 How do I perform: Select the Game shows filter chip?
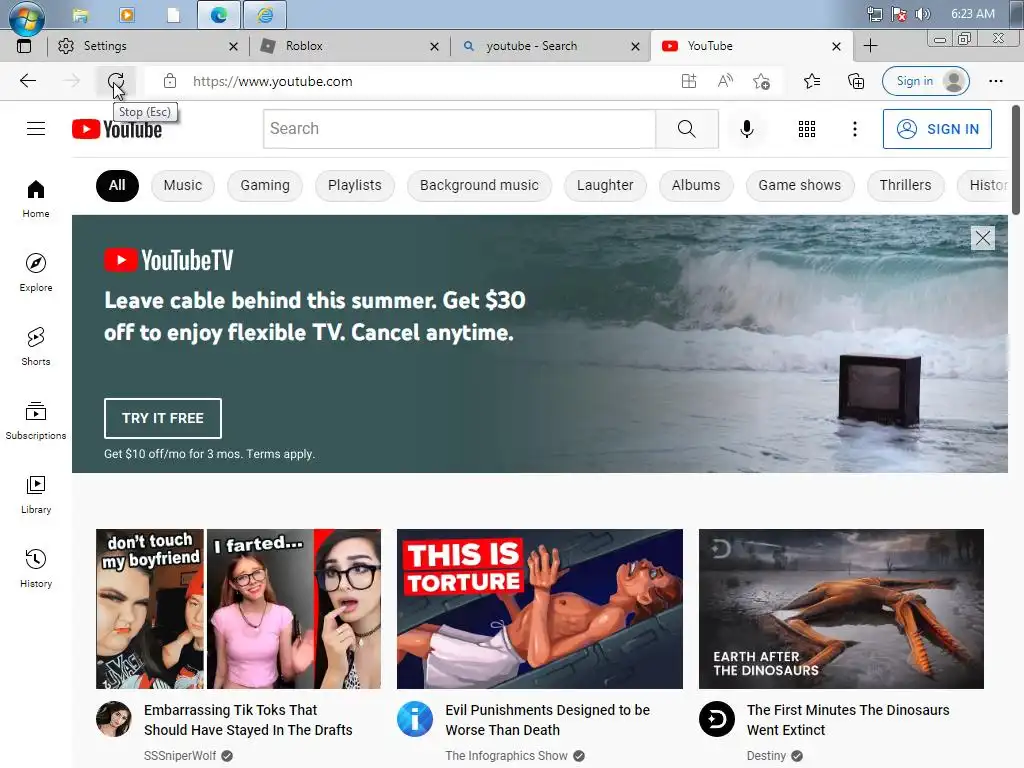(x=799, y=185)
